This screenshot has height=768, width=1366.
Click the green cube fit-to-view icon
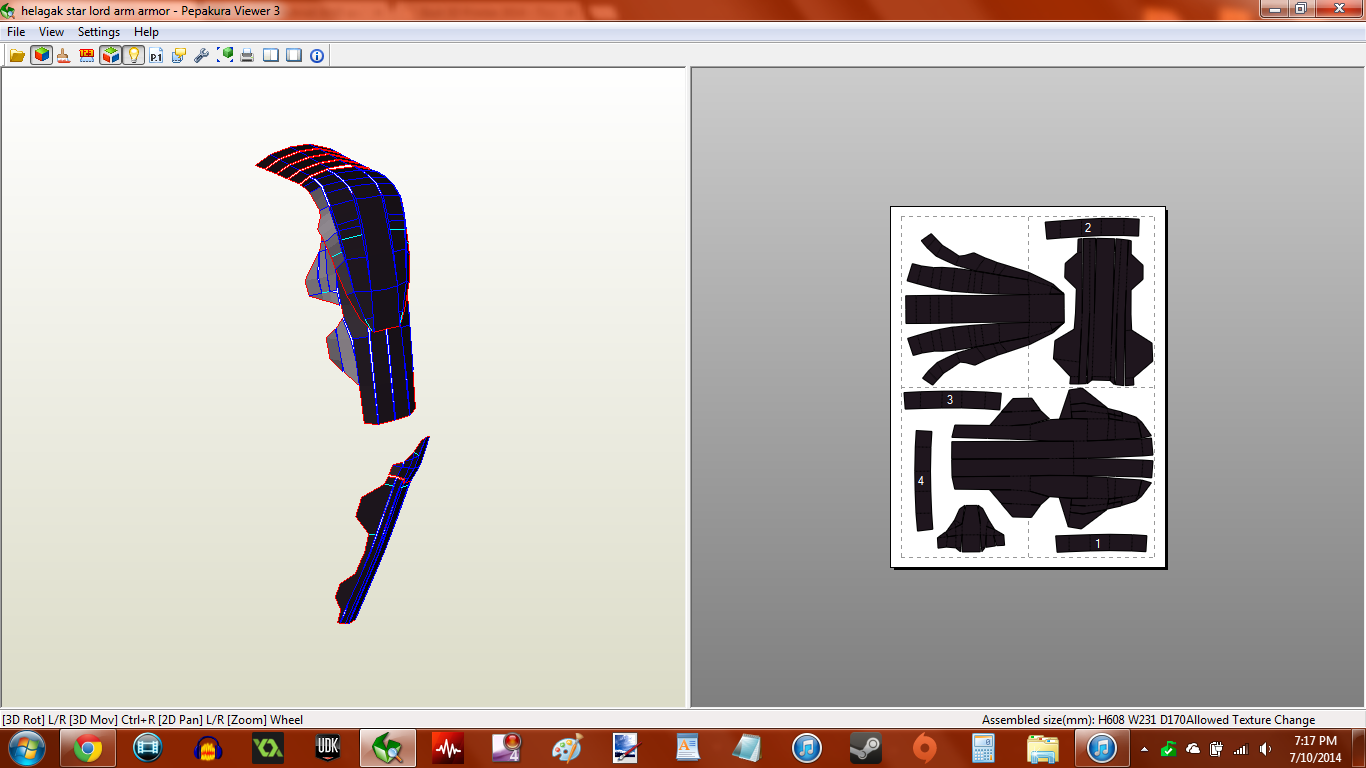click(x=225, y=56)
